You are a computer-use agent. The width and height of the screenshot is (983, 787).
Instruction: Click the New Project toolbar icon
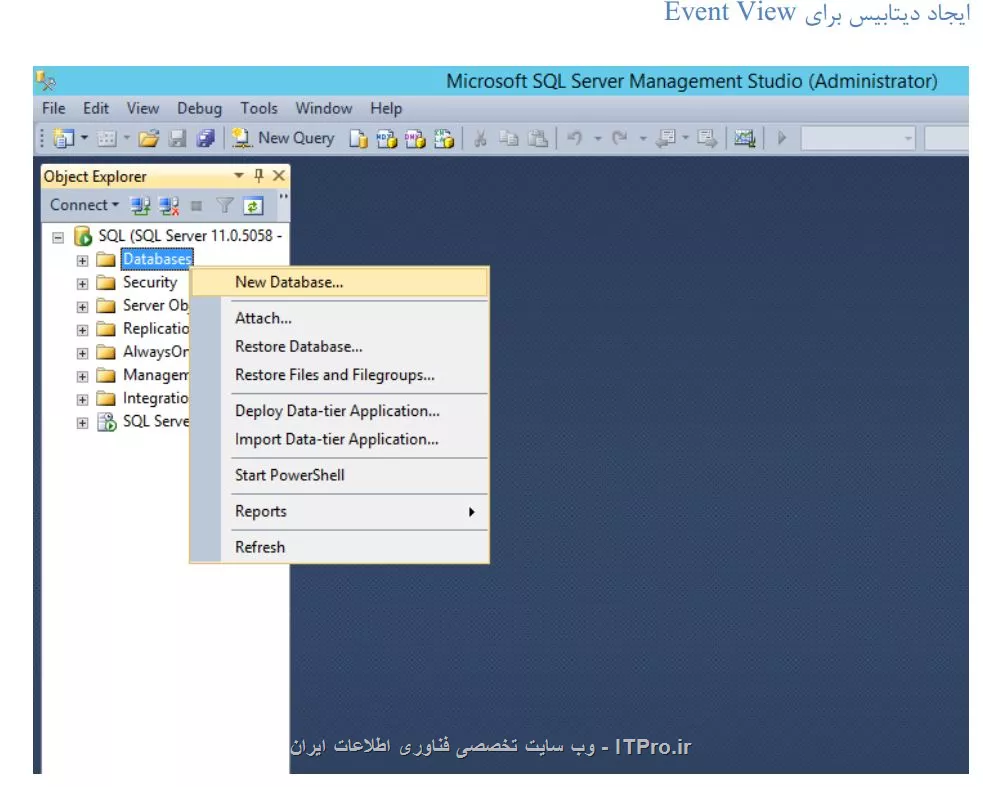63,138
